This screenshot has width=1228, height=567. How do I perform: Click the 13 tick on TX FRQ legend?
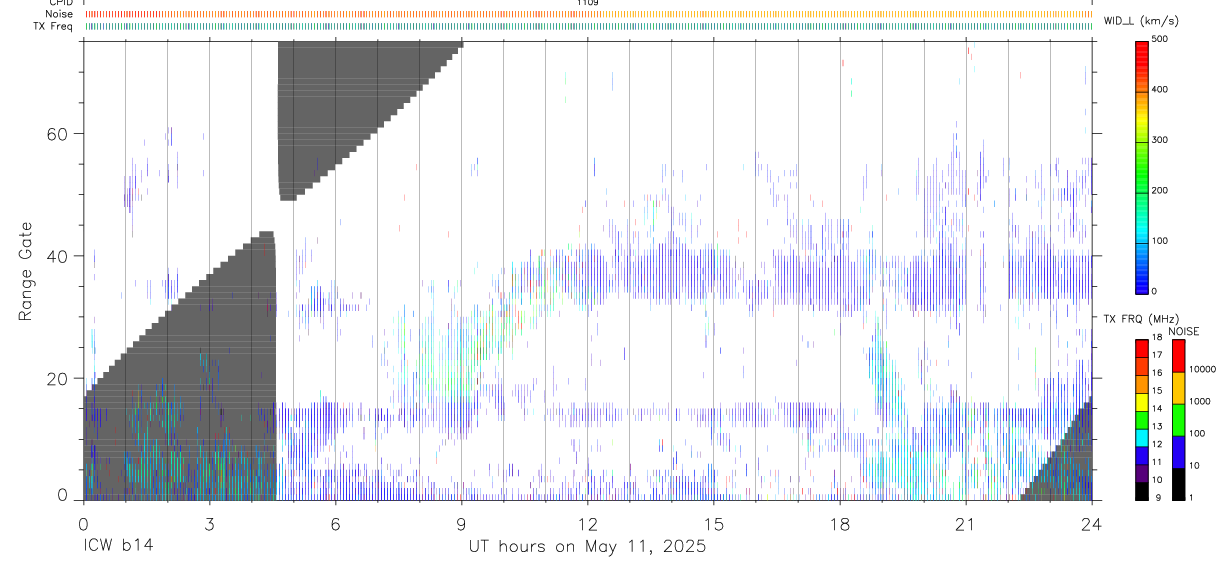point(1158,427)
